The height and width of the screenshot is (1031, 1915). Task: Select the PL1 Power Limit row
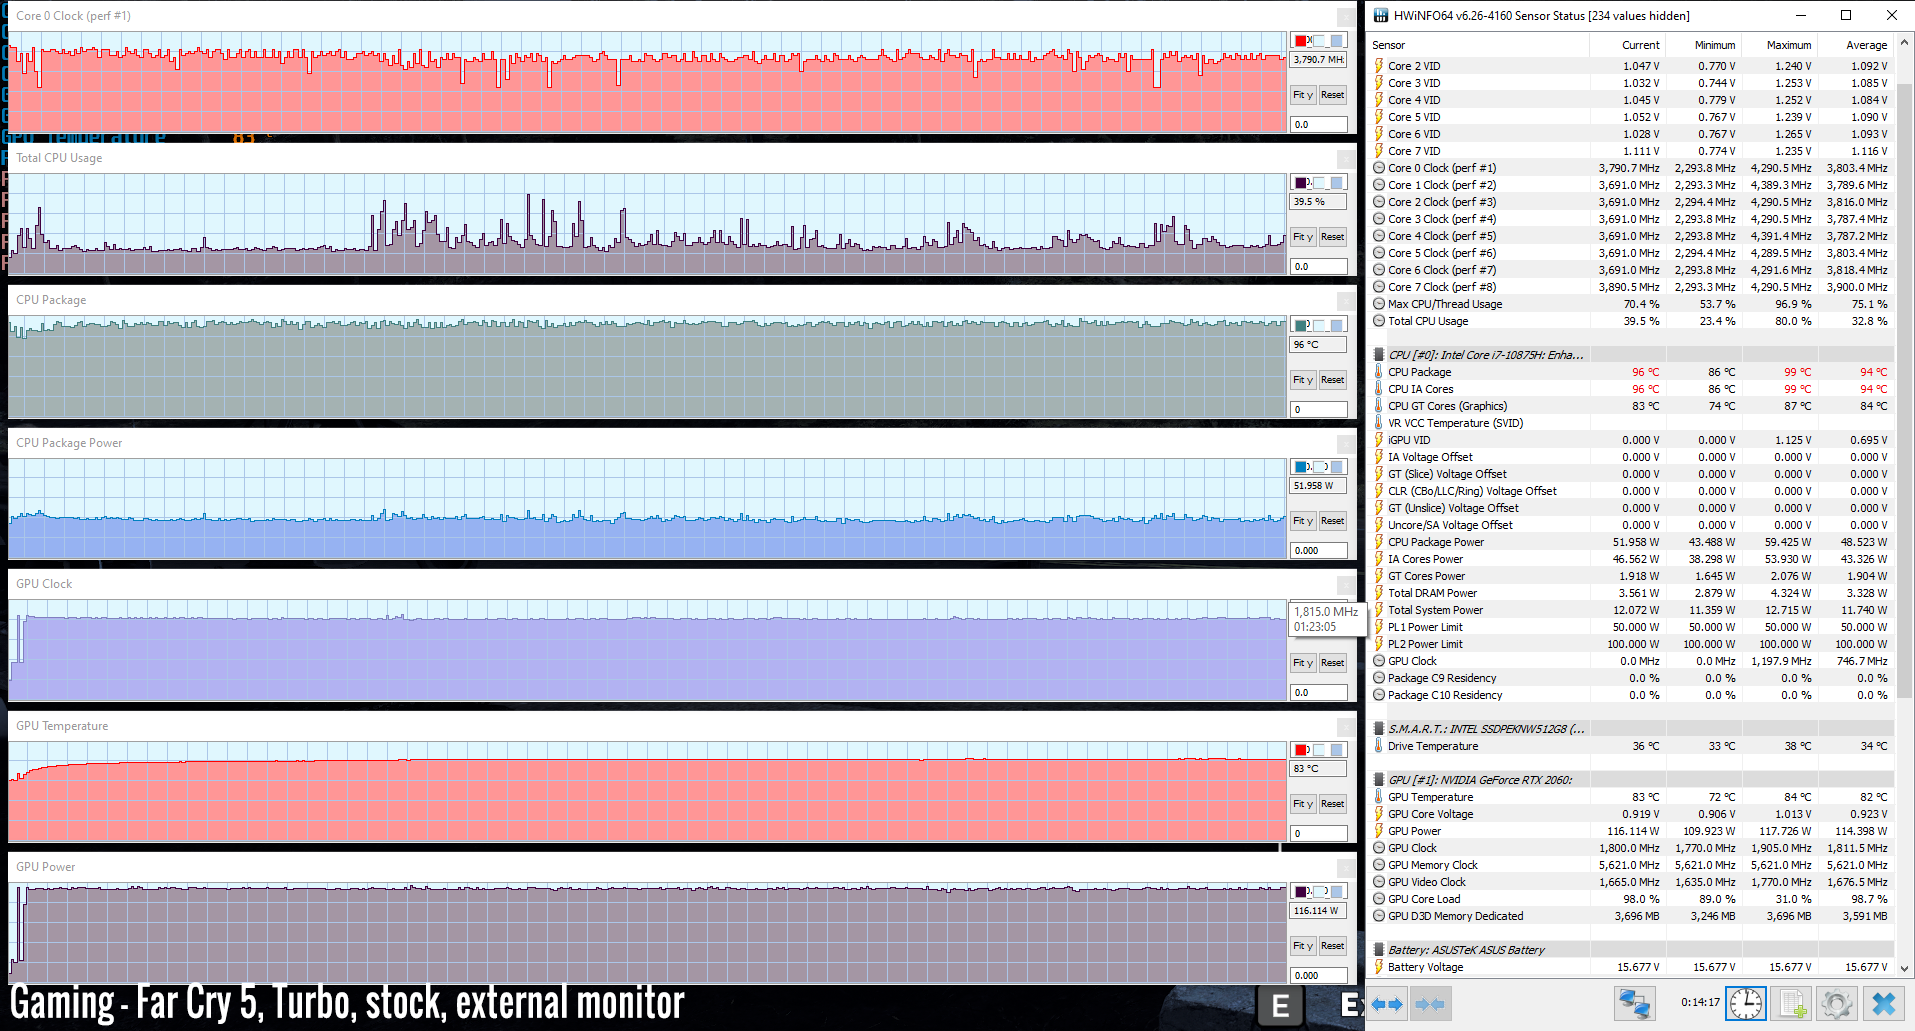point(1631,627)
